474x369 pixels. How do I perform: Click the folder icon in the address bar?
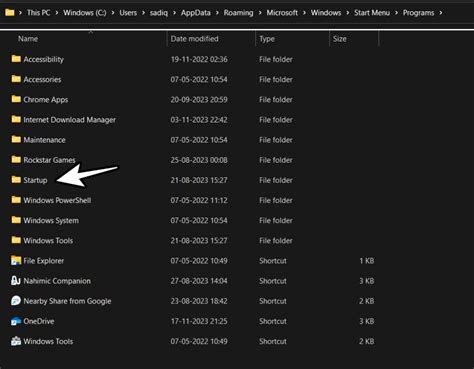pyautogui.click(x=10, y=13)
